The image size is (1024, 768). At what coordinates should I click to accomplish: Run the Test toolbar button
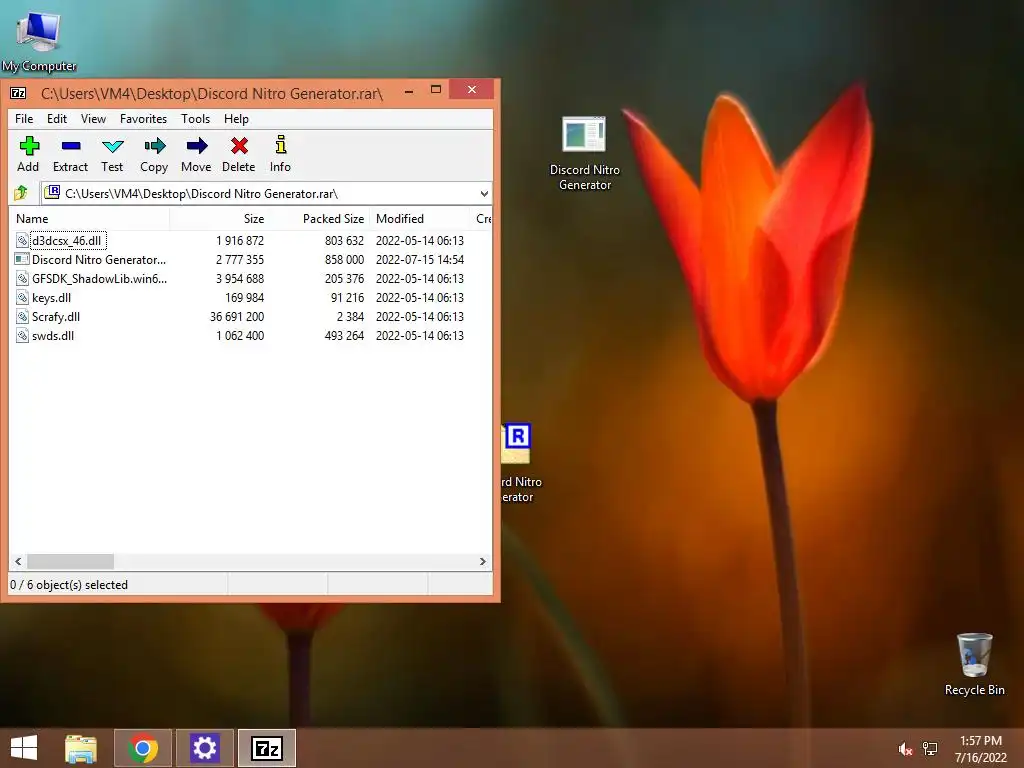click(112, 155)
